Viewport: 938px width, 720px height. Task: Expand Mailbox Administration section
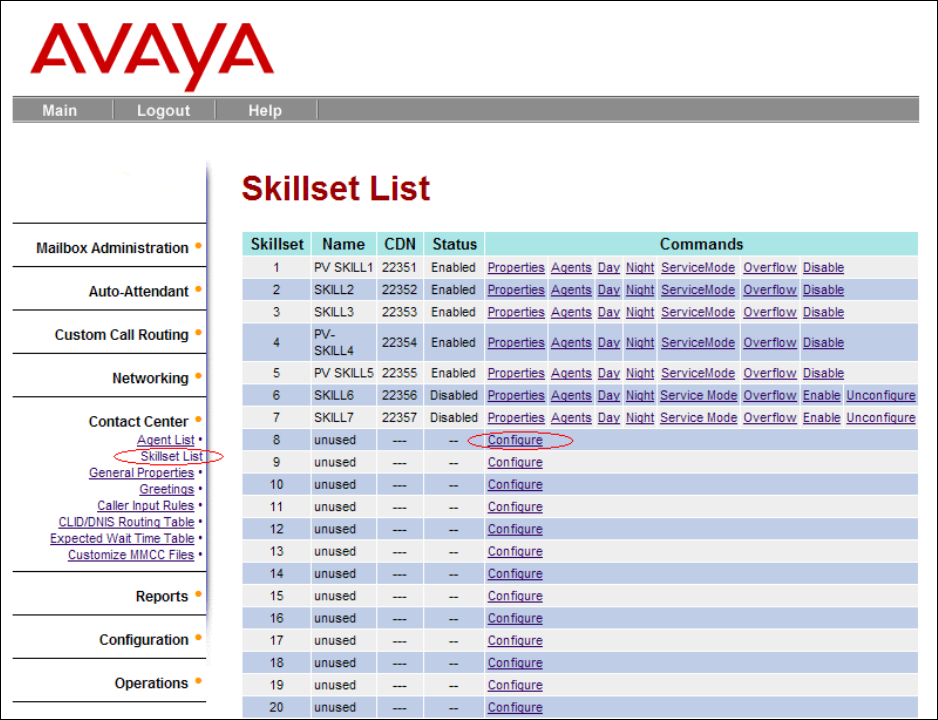point(112,248)
